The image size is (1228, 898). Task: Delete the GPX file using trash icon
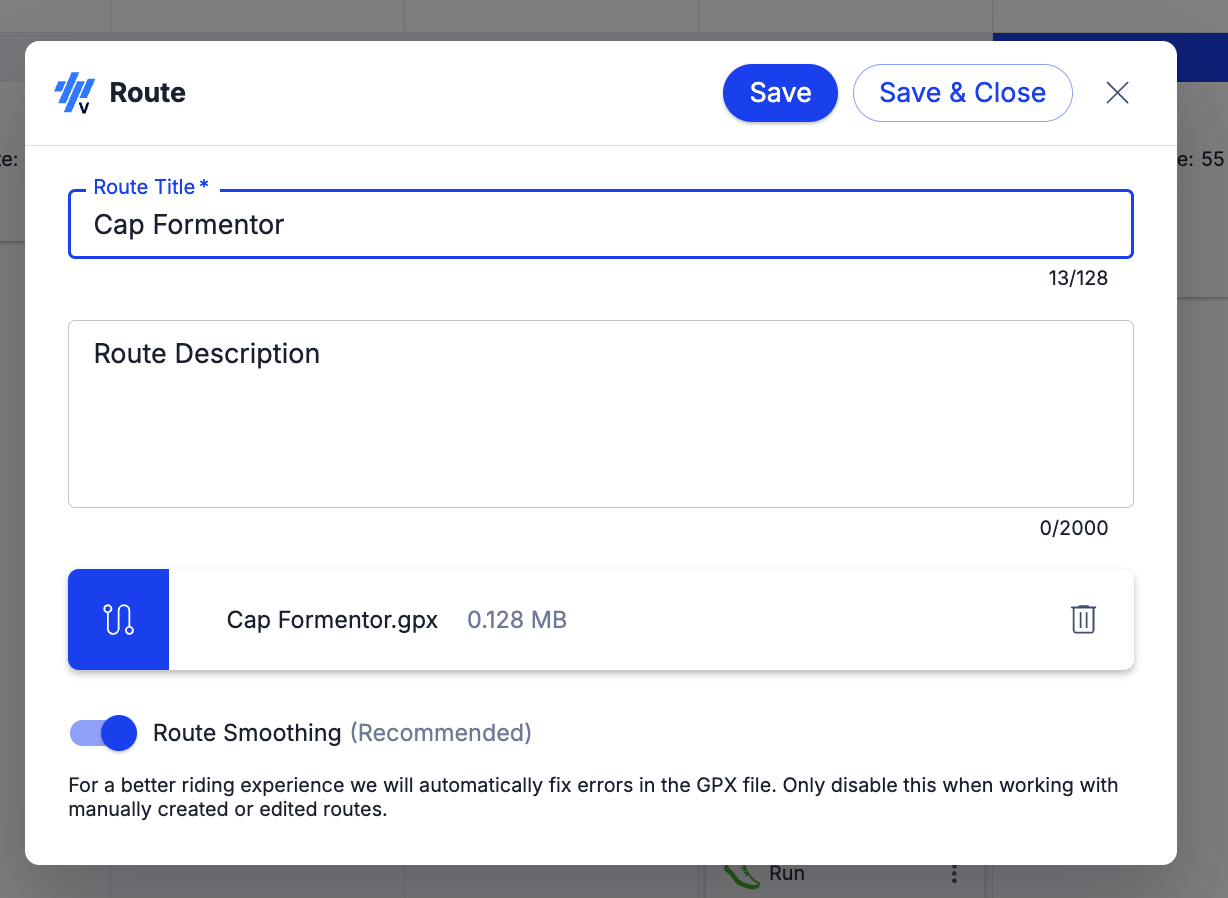point(1083,620)
